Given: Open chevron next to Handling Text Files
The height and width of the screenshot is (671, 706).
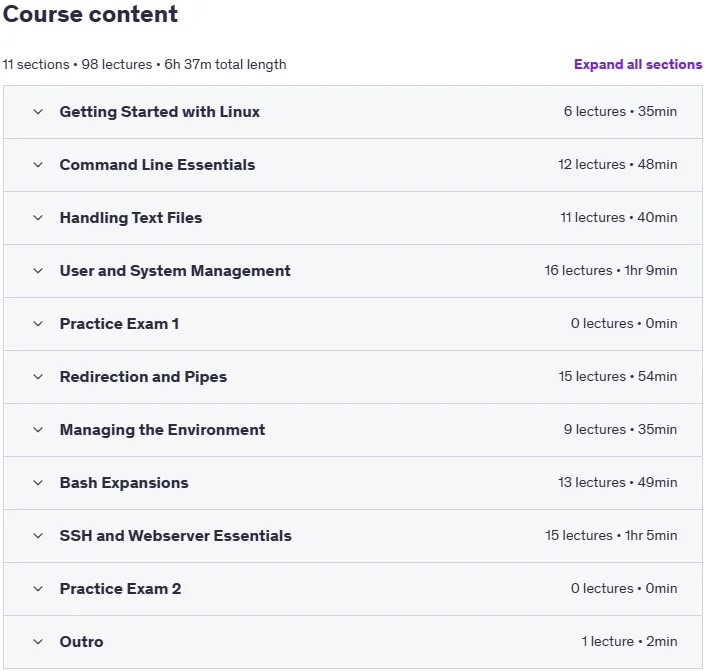Looking at the screenshot, I should point(38,218).
